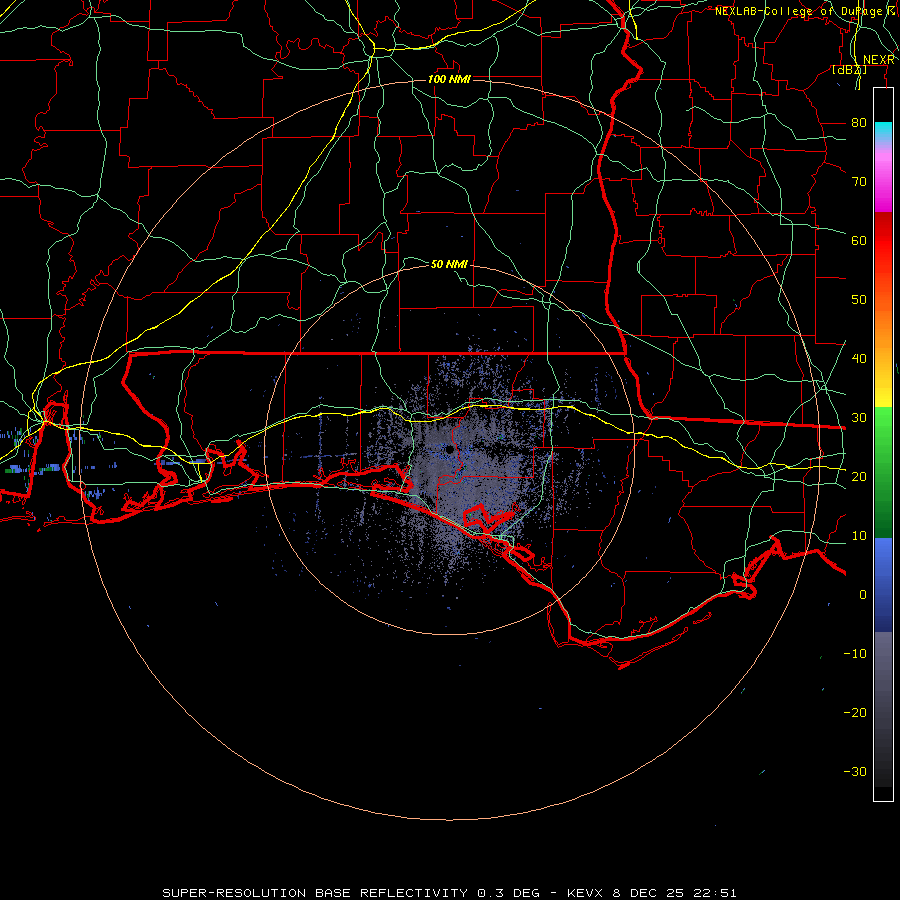Click the green band of the reflectivity color bar
The height and width of the screenshot is (900, 900).
[x=883, y=472]
